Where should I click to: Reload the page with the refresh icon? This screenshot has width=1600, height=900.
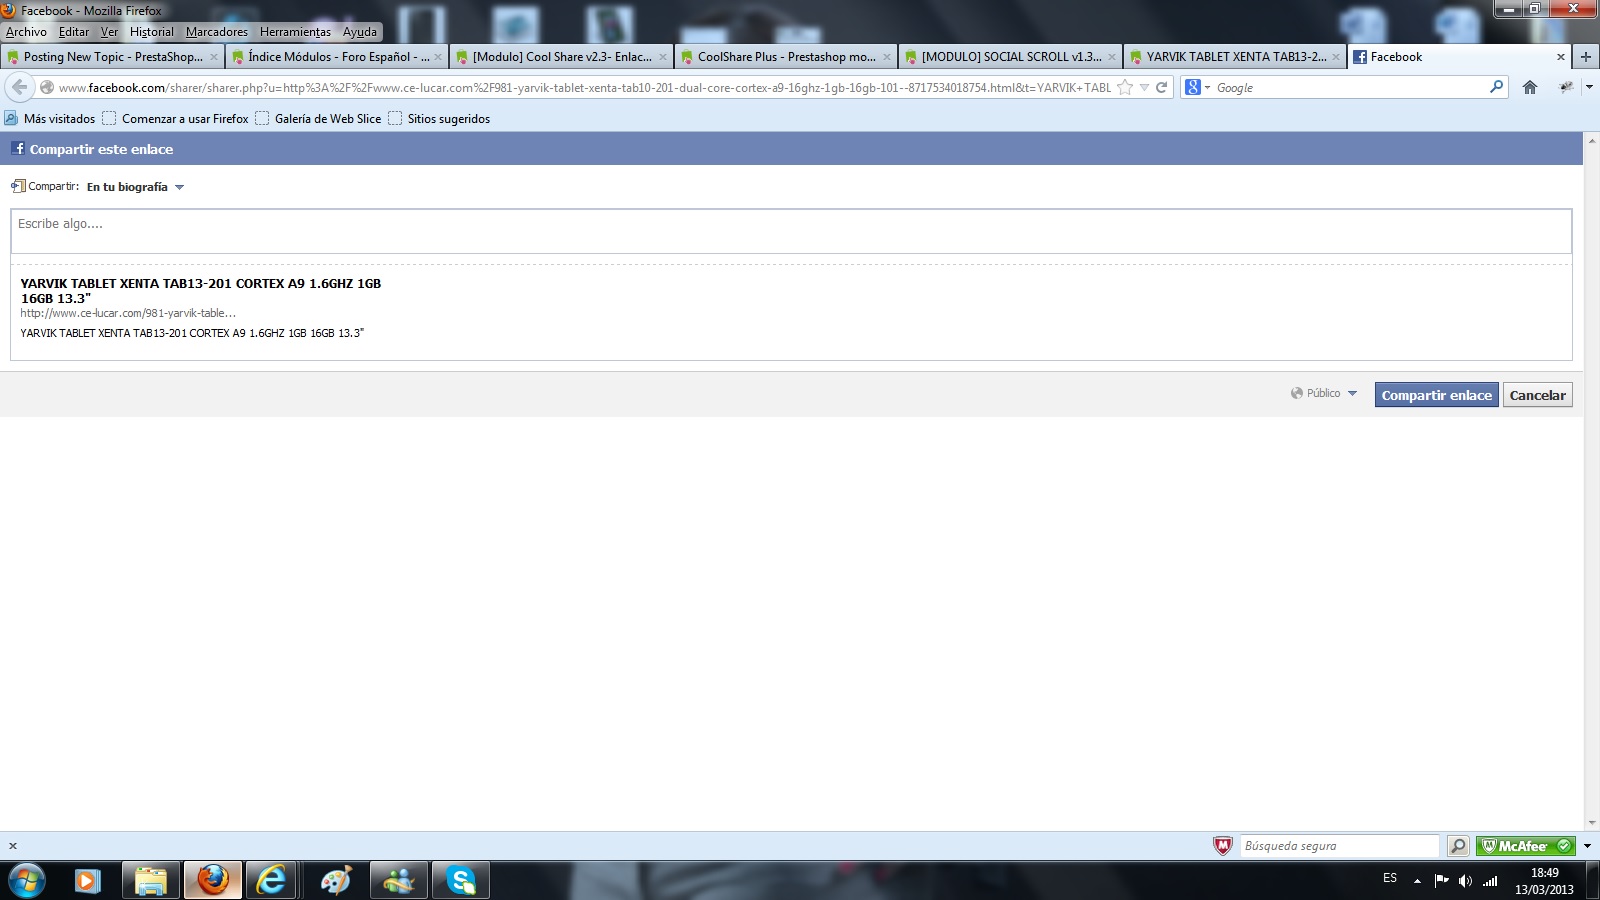1162,87
